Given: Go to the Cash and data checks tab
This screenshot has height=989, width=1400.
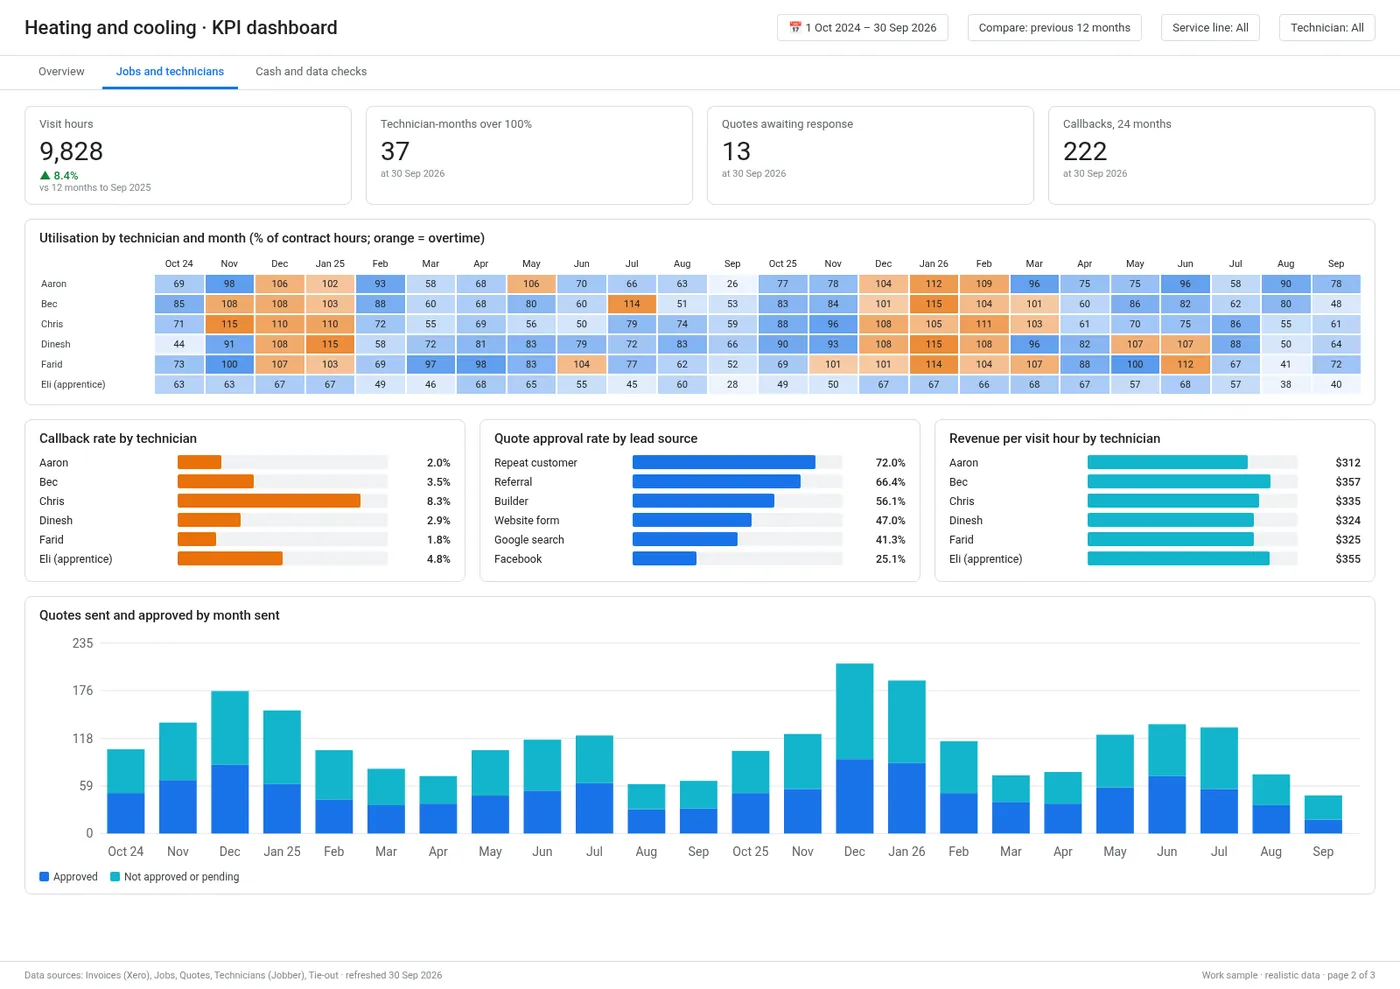Looking at the screenshot, I should (x=311, y=72).
